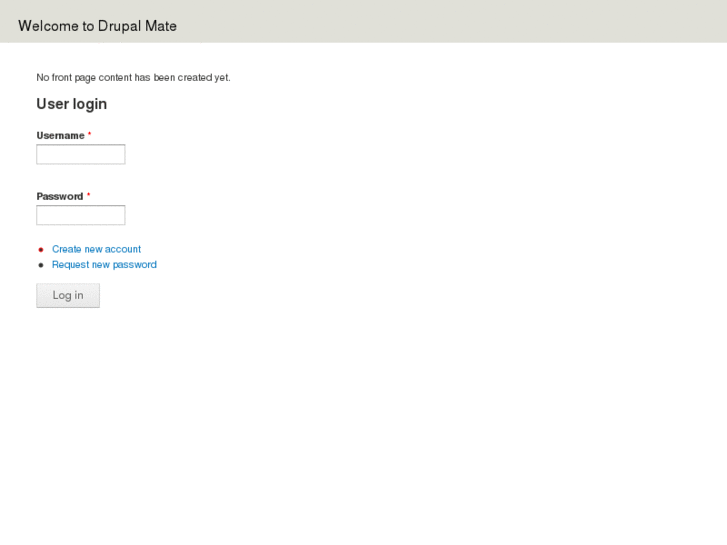Focus the Password input field

[81, 215]
